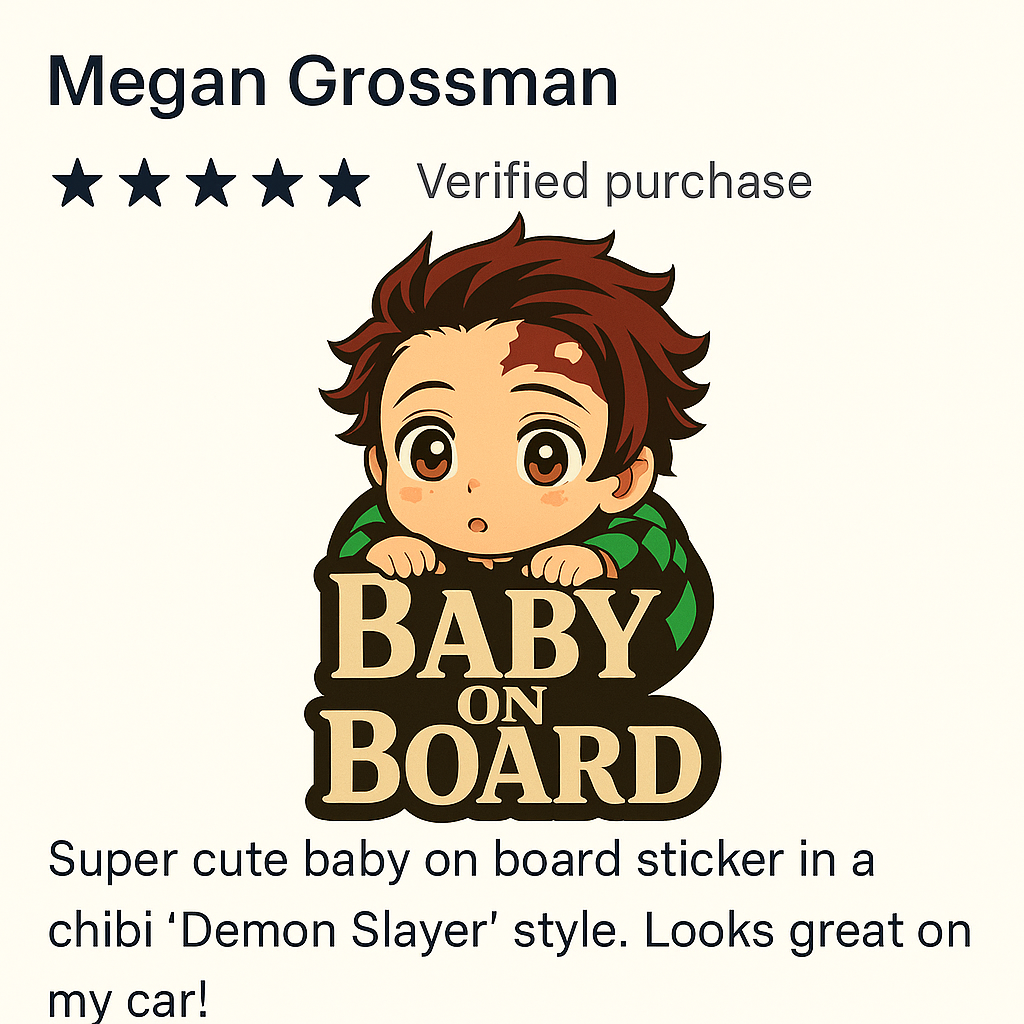Click the character's spiky brown hair

point(522,287)
